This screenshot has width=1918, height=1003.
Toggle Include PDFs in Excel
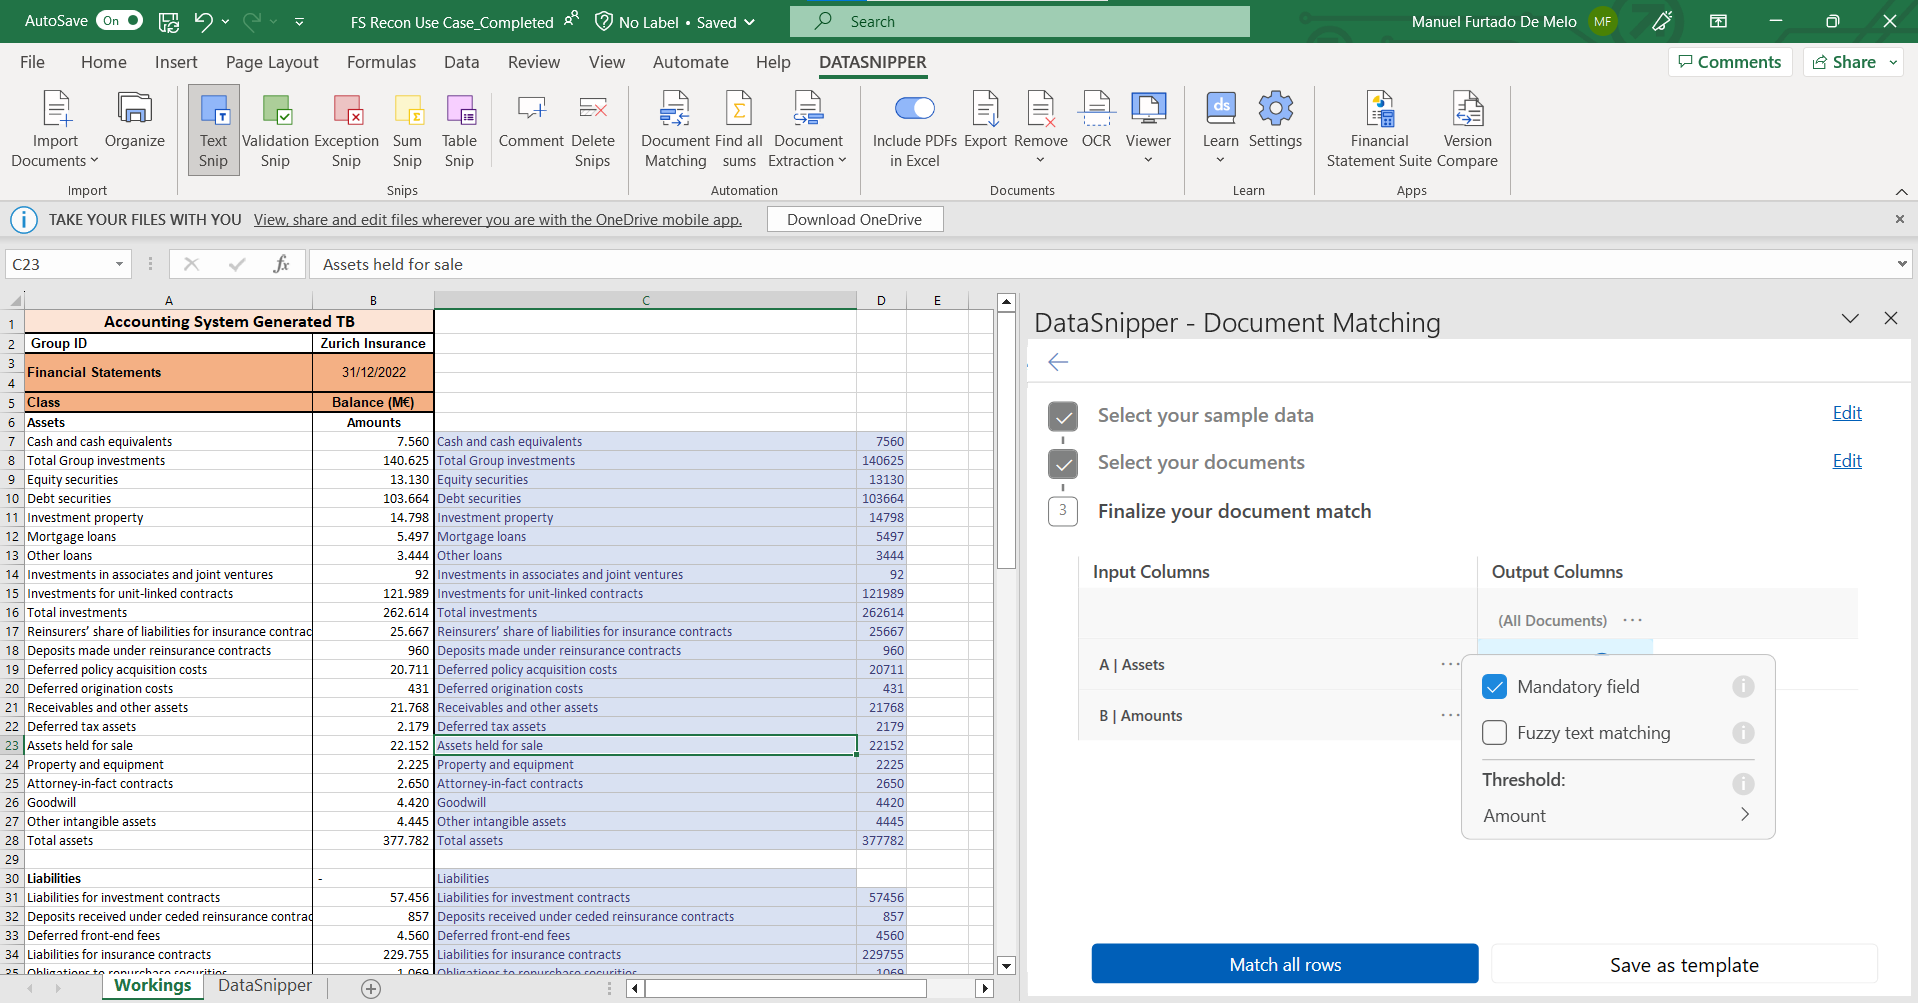[914, 108]
